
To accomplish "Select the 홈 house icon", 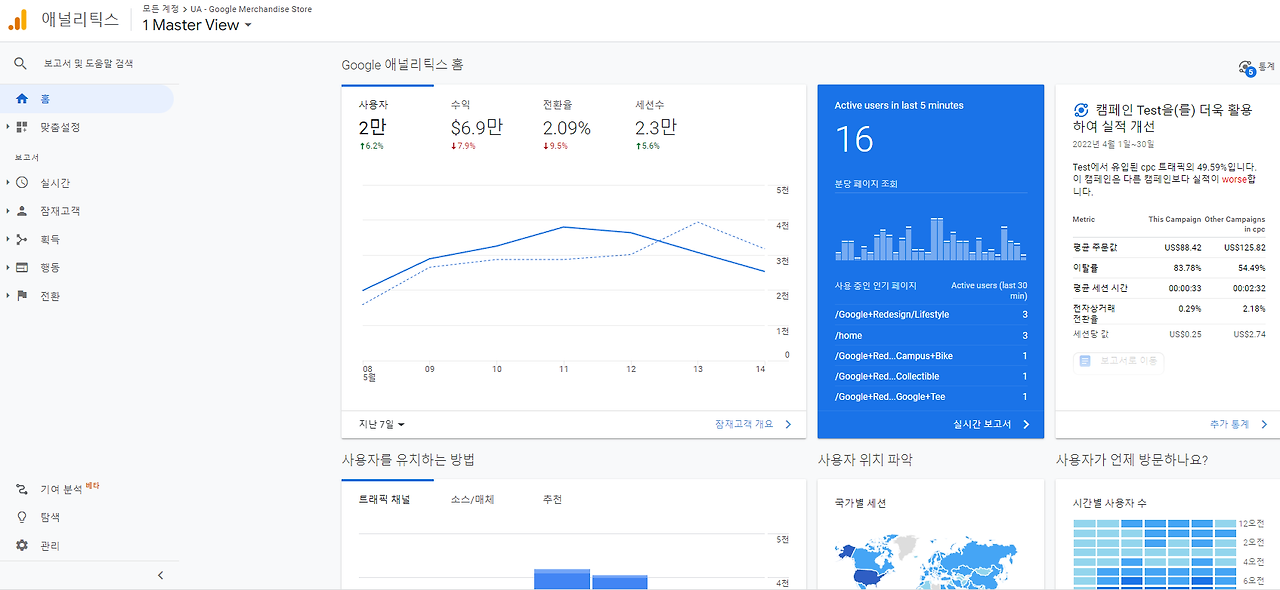I will point(22,99).
